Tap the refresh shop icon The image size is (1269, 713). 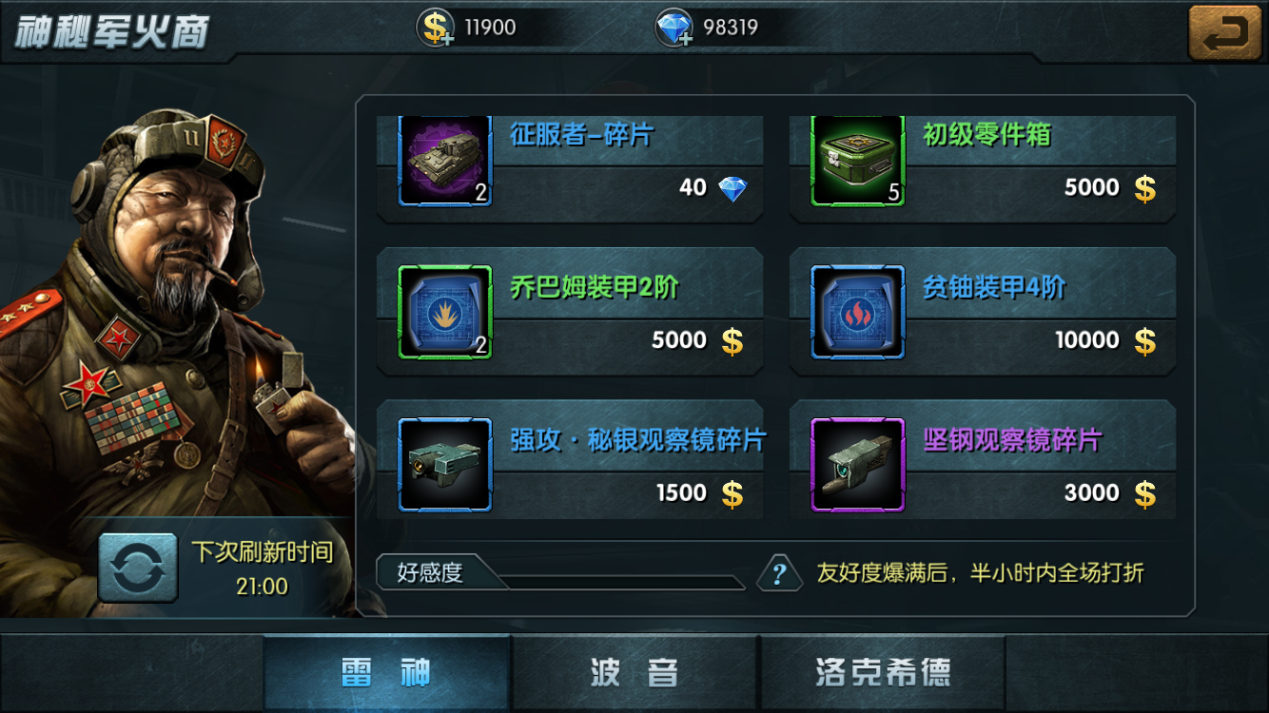(138, 567)
